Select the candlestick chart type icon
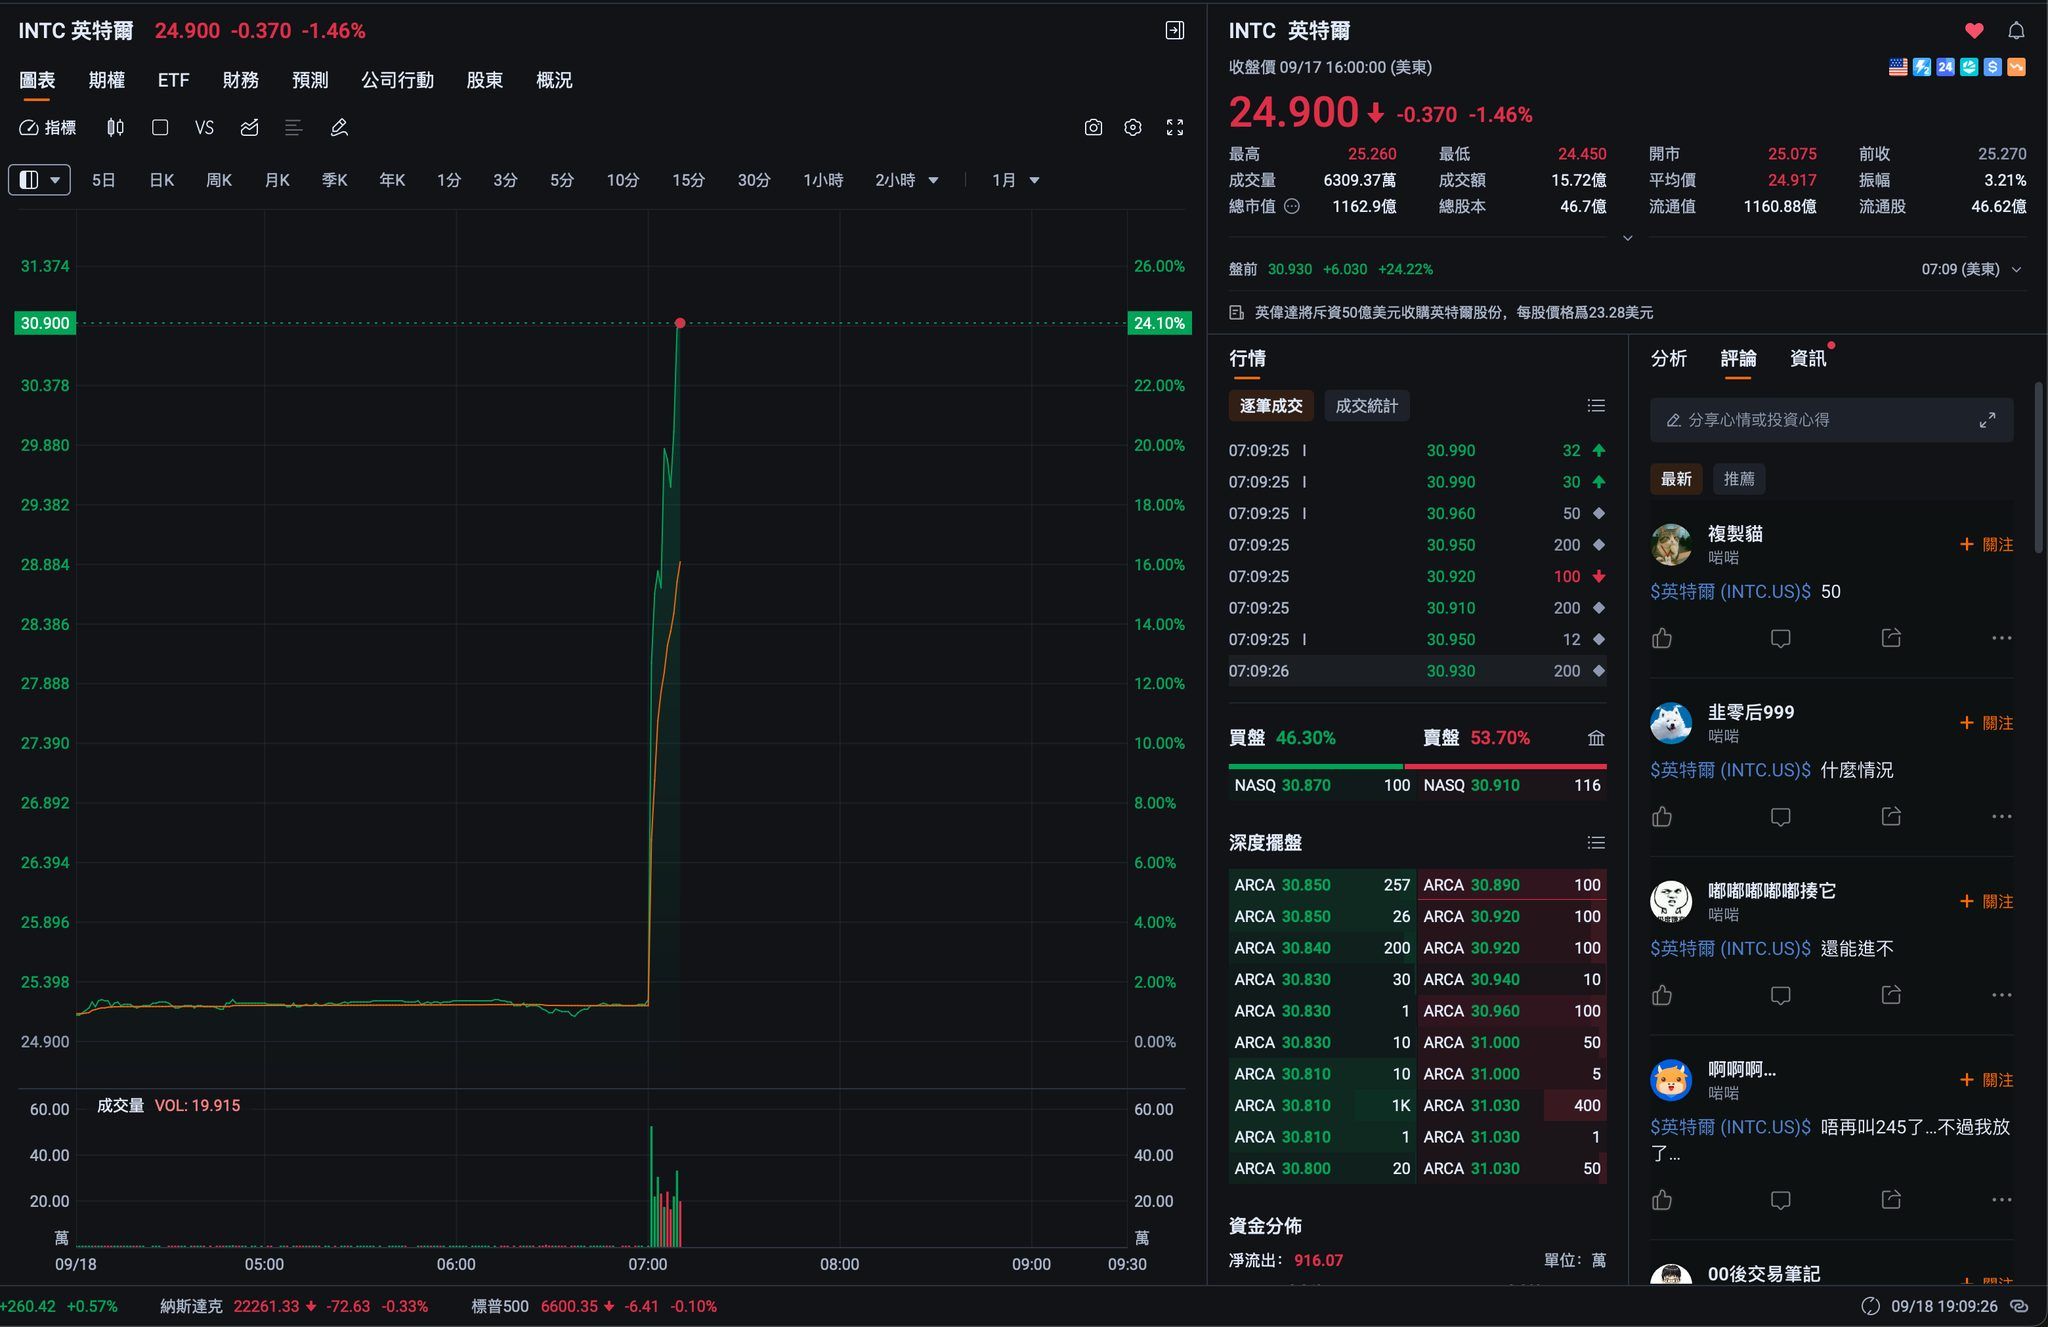Image resolution: width=2048 pixels, height=1327 pixels. tap(116, 128)
